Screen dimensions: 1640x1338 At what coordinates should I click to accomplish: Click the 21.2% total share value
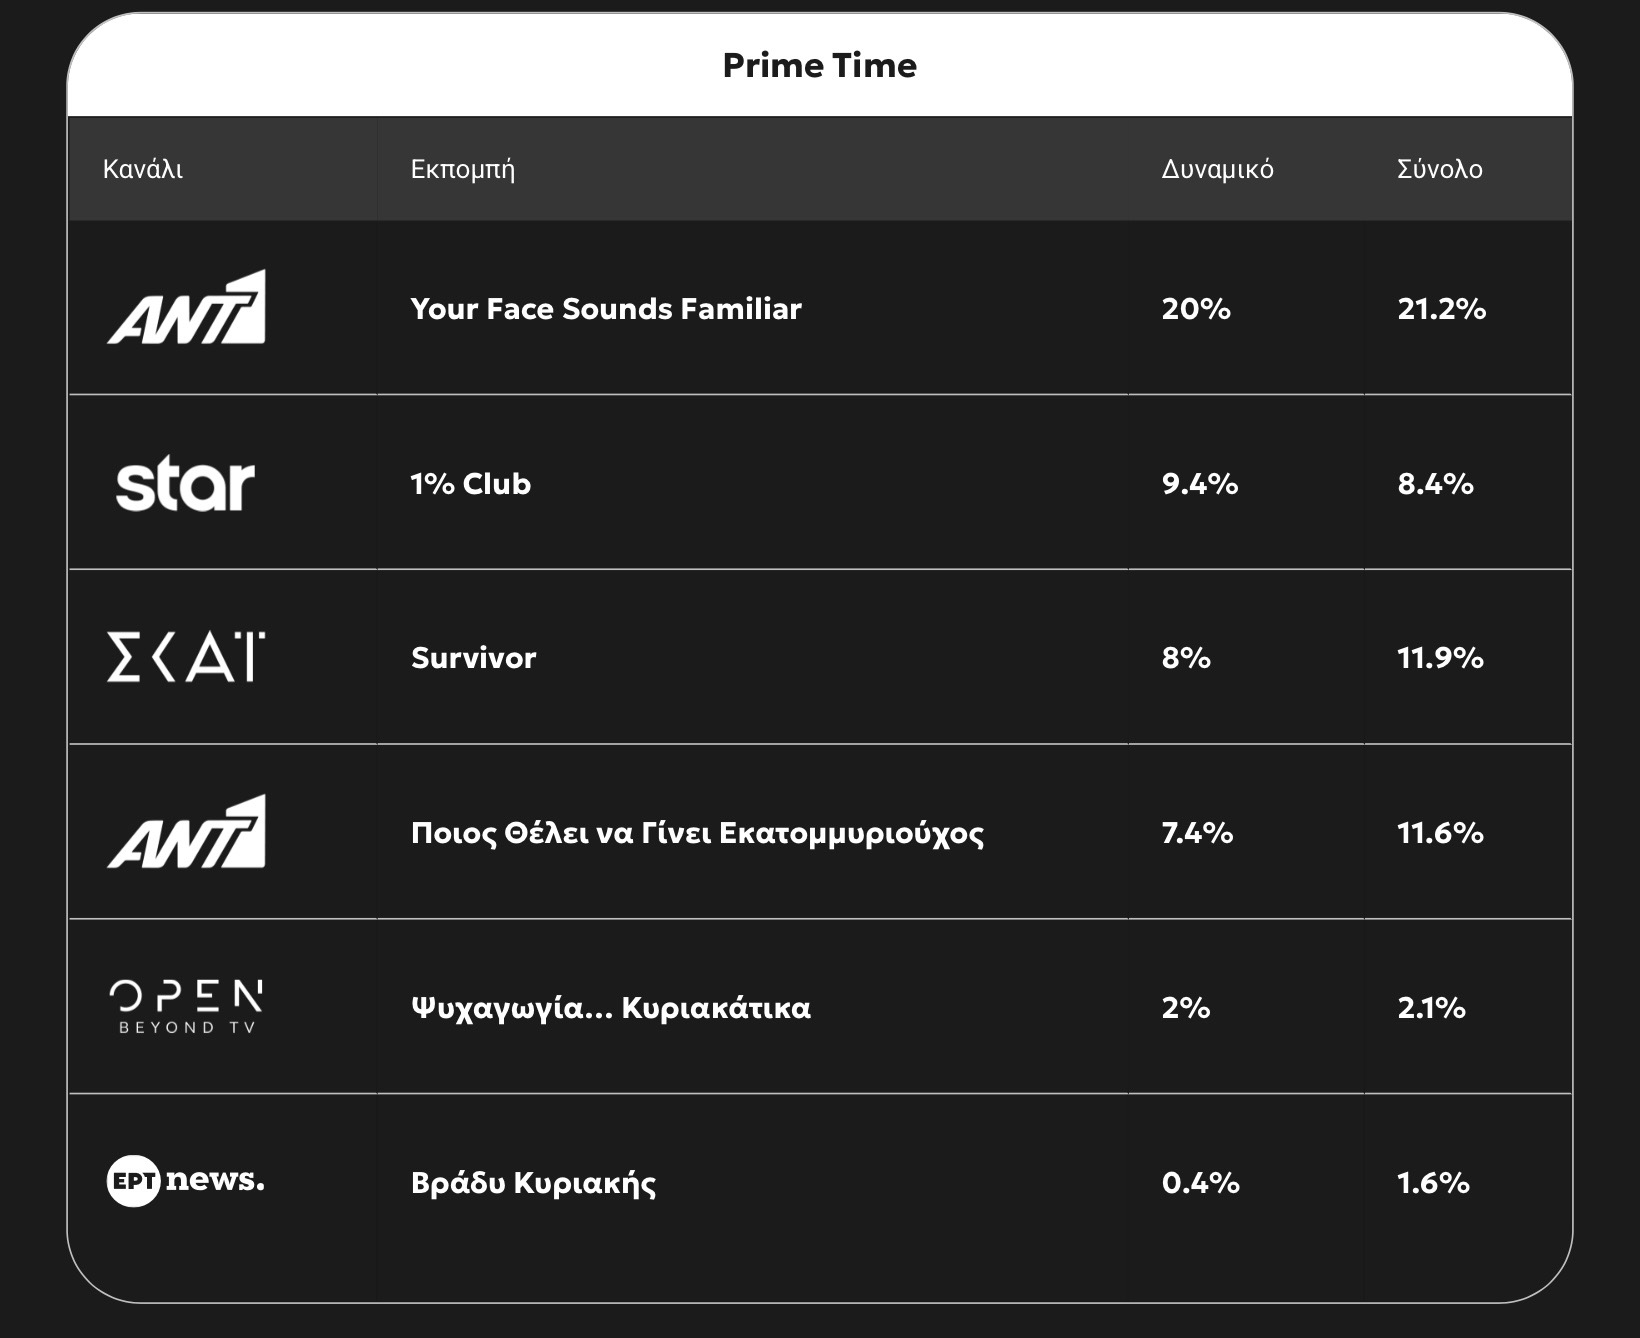(1441, 309)
